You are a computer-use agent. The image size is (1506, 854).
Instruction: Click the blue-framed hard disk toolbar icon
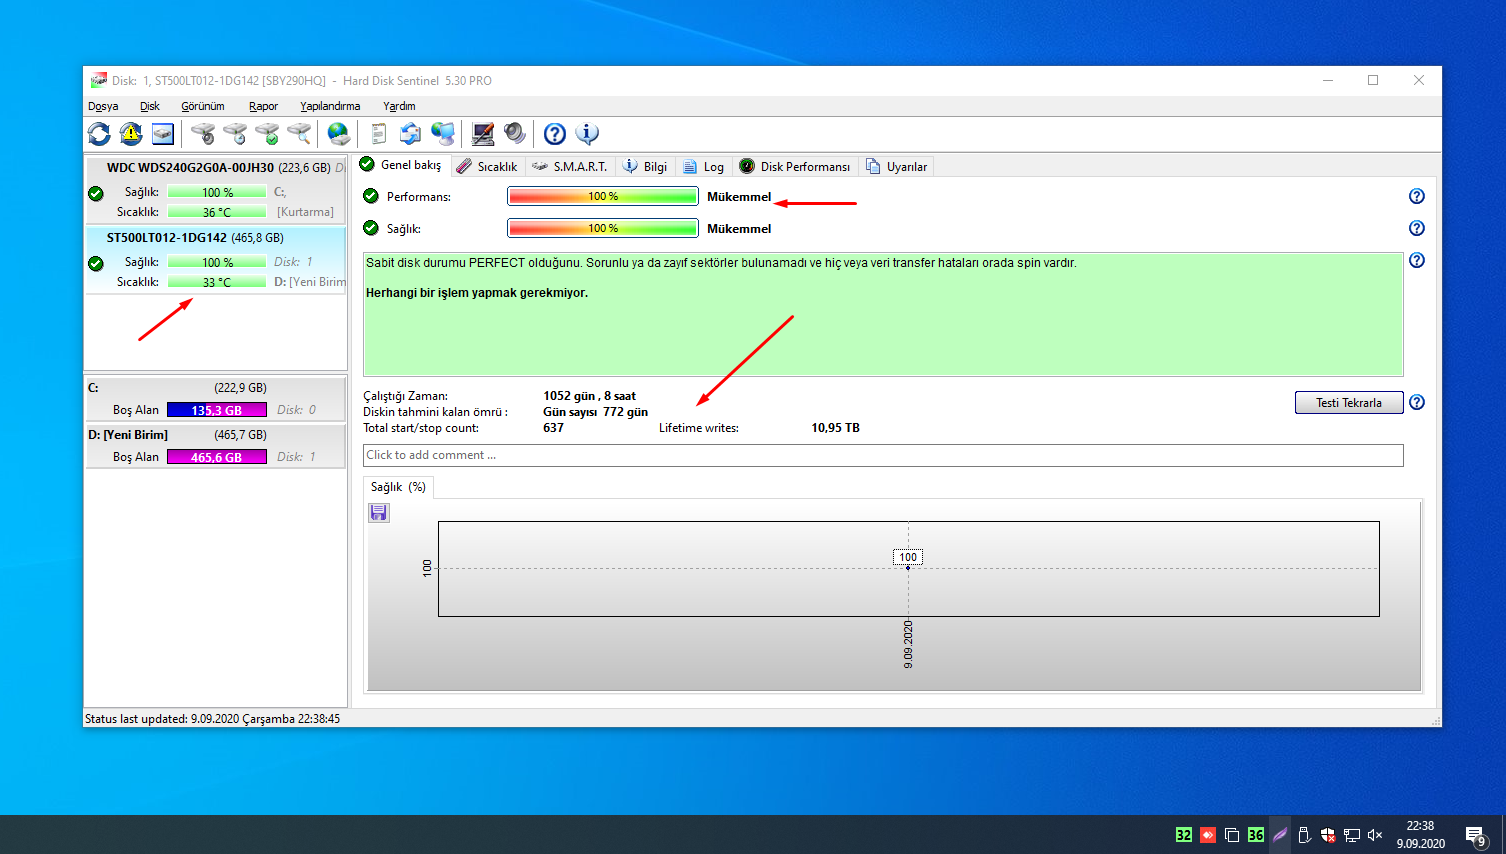click(x=163, y=133)
